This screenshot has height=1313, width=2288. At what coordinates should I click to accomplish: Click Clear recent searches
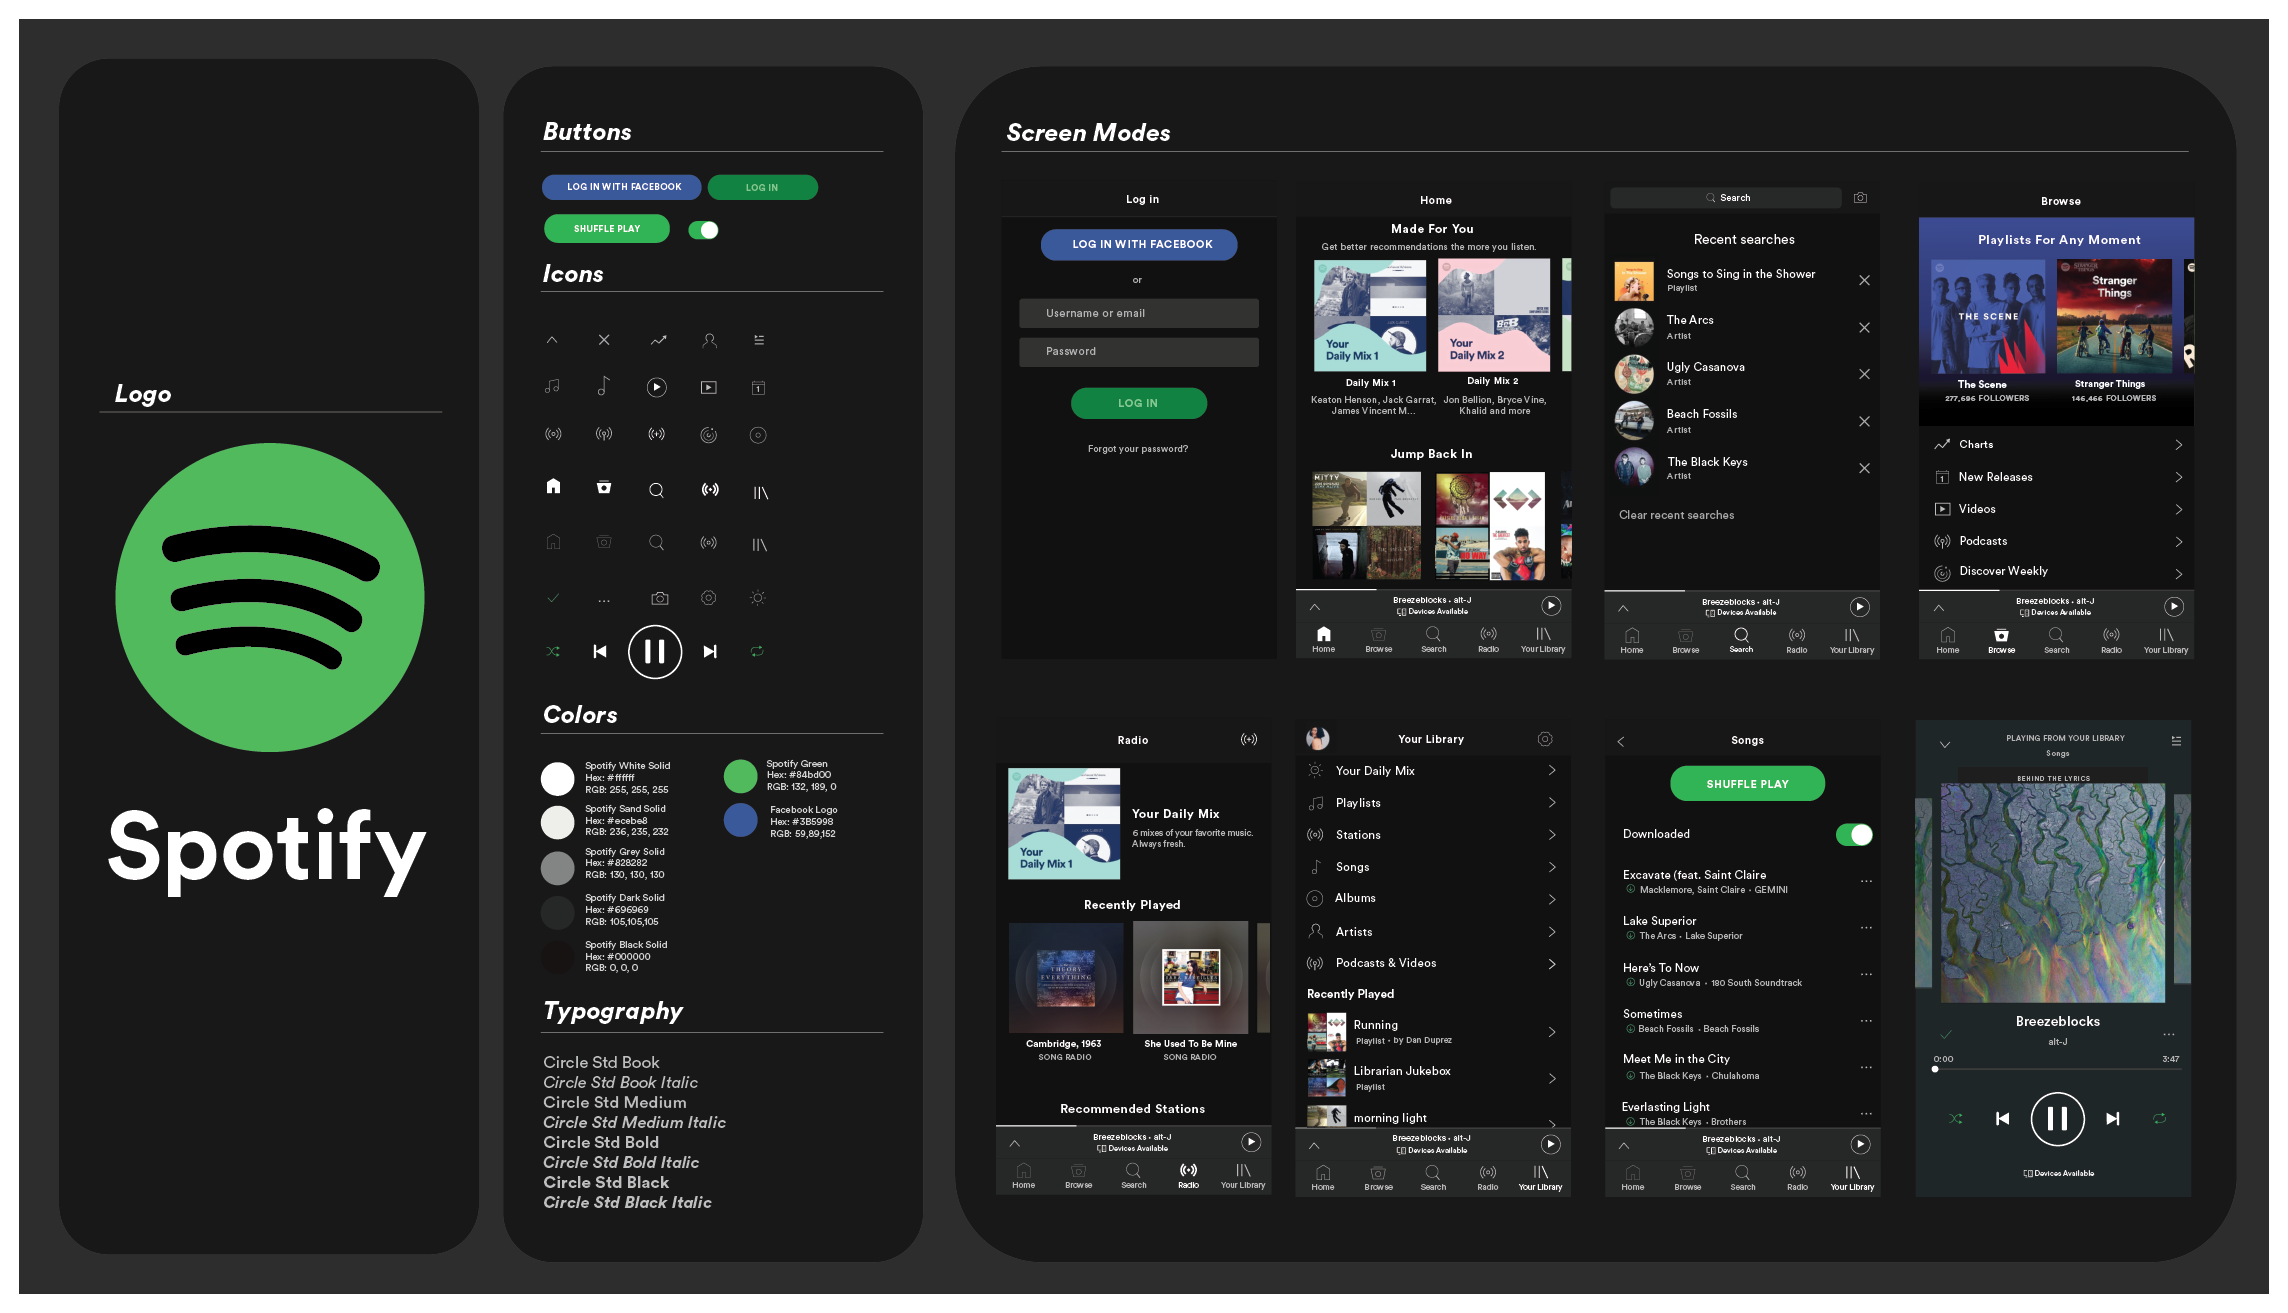[x=1676, y=516]
